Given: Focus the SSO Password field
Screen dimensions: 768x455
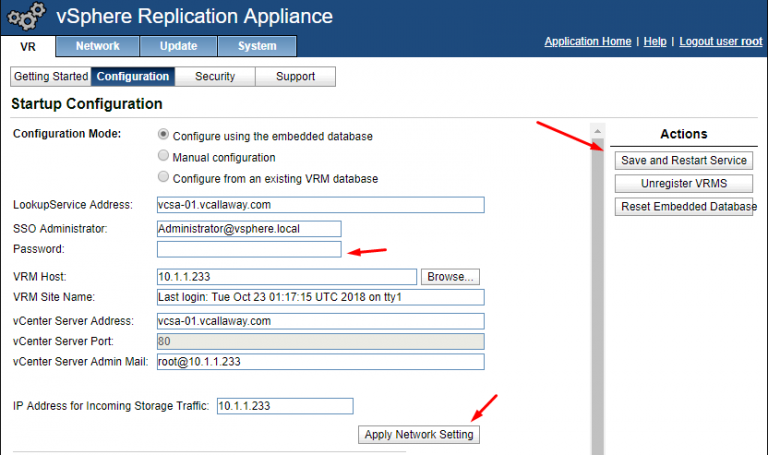Looking at the screenshot, I should (249, 249).
